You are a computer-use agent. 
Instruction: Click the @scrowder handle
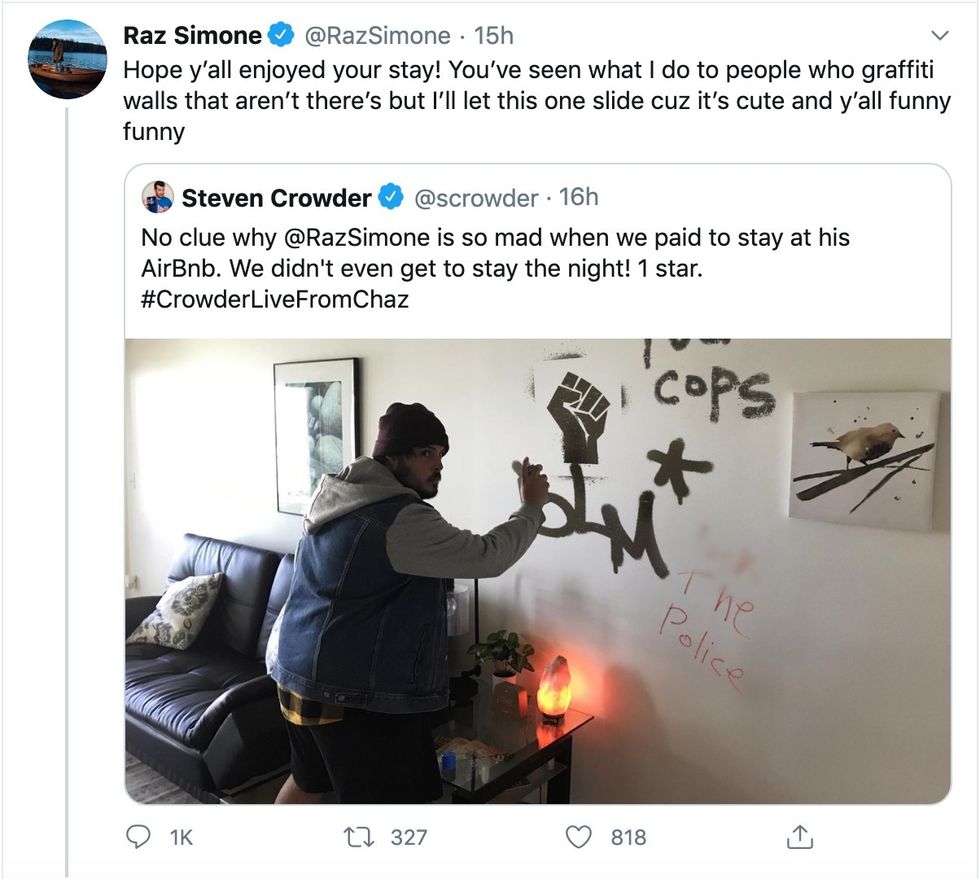coord(475,198)
